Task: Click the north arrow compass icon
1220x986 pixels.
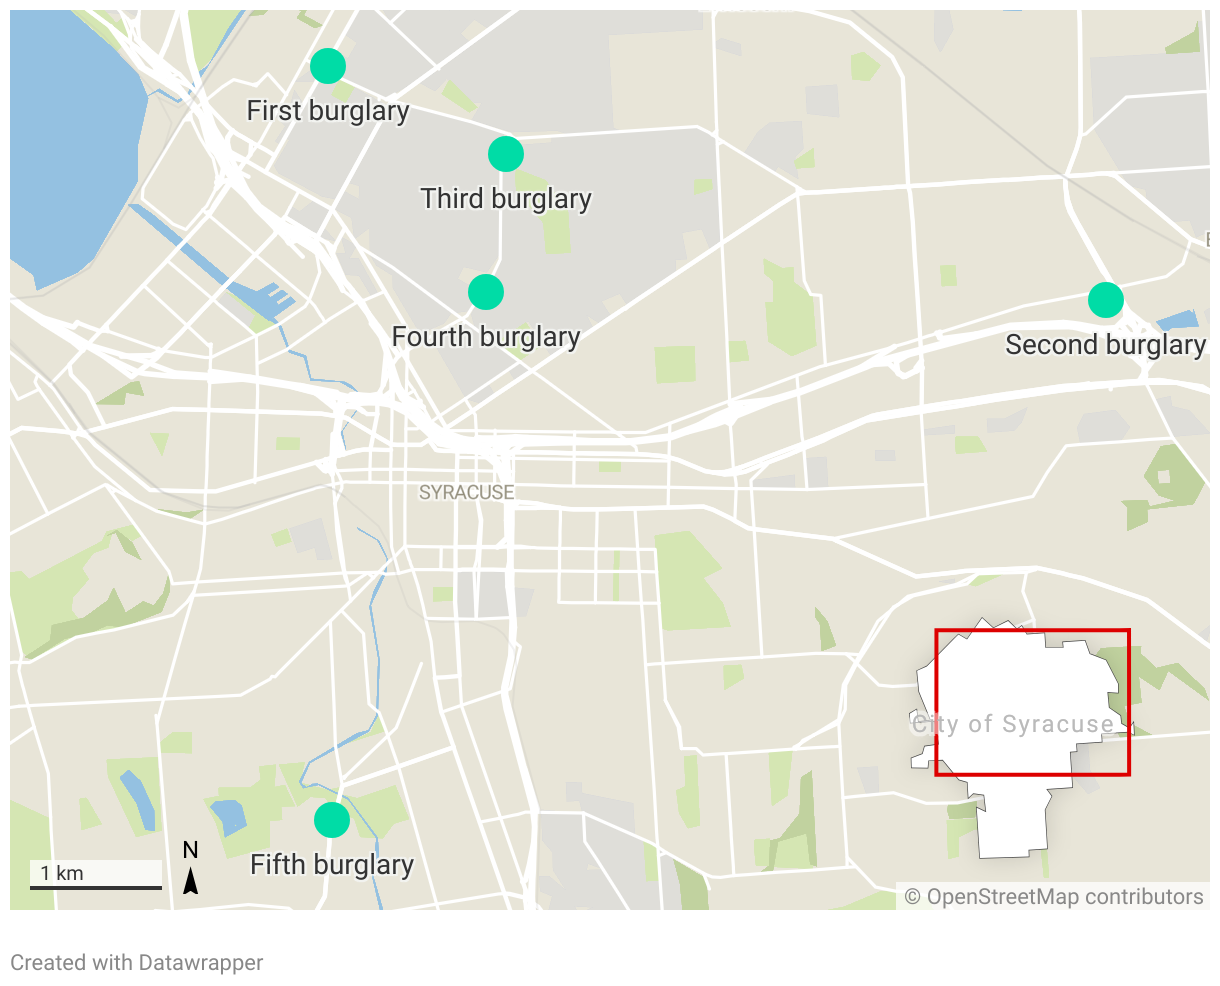Action: pyautogui.click(x=190, y=867)
